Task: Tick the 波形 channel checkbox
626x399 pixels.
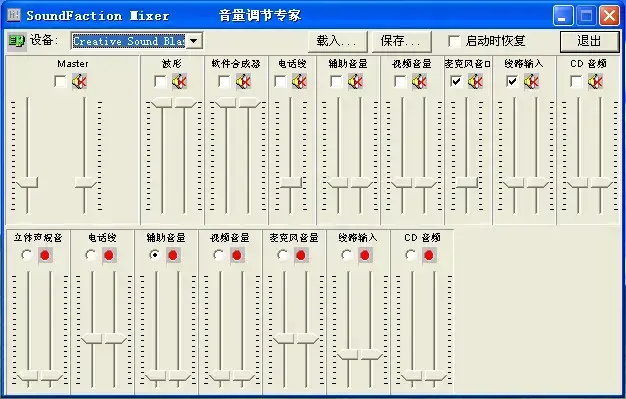Action: [160, 82]
